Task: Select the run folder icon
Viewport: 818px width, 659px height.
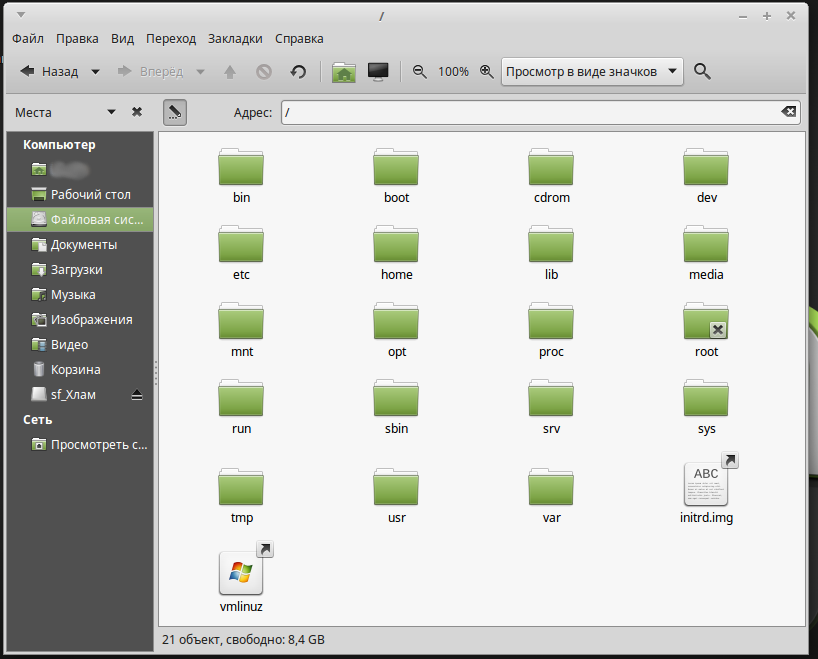Action: point(241,399)
